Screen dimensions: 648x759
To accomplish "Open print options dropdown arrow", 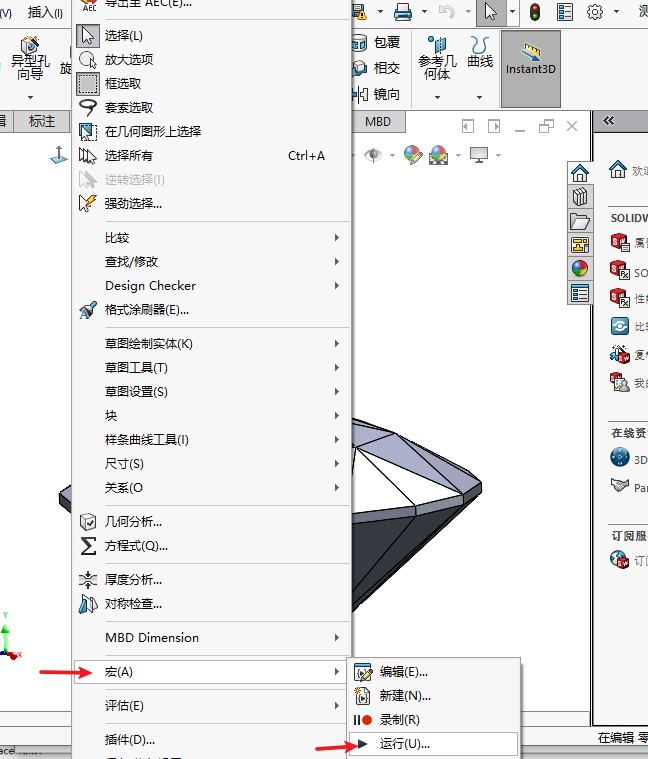I will tap(424, 12).
